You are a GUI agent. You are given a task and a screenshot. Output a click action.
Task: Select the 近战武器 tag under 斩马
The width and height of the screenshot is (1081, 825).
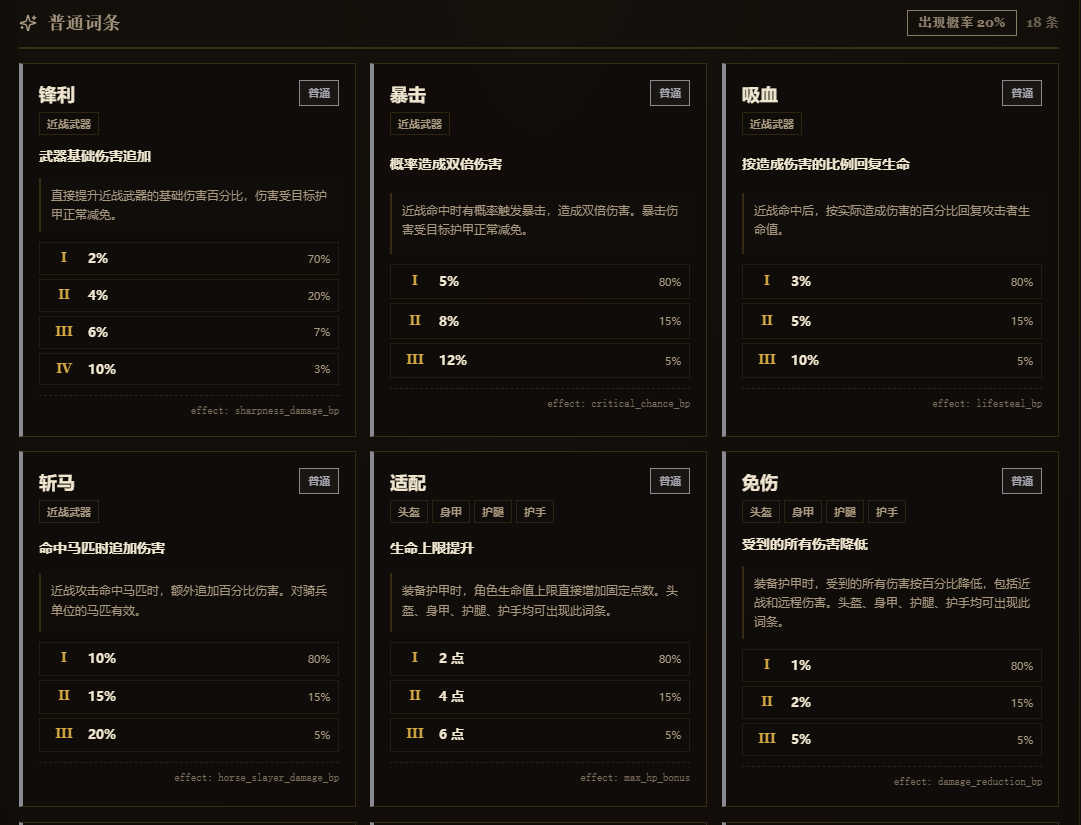(69, 512)
